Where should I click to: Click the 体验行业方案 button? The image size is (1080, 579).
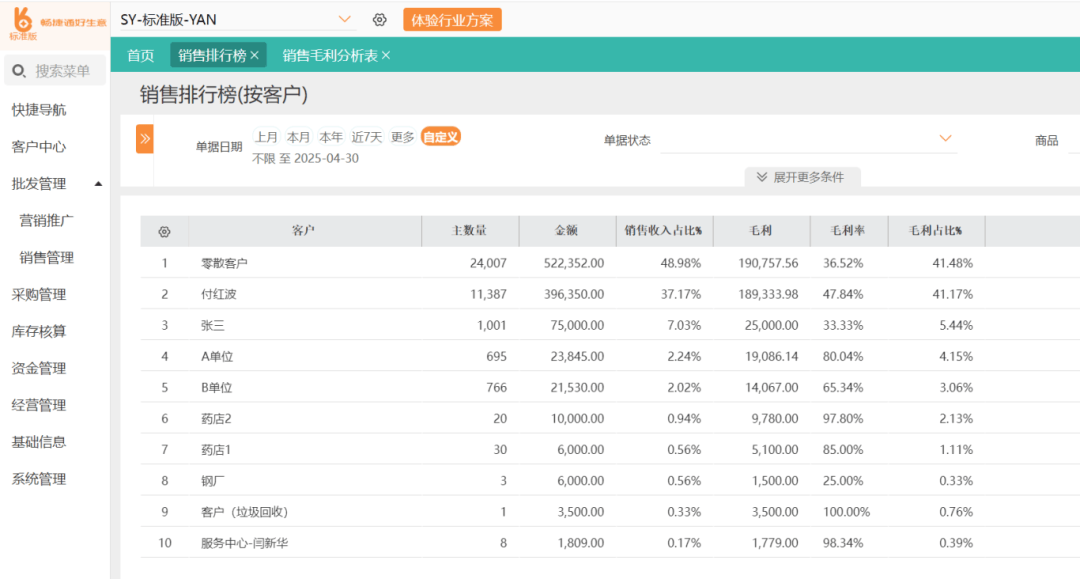[452, 18]
